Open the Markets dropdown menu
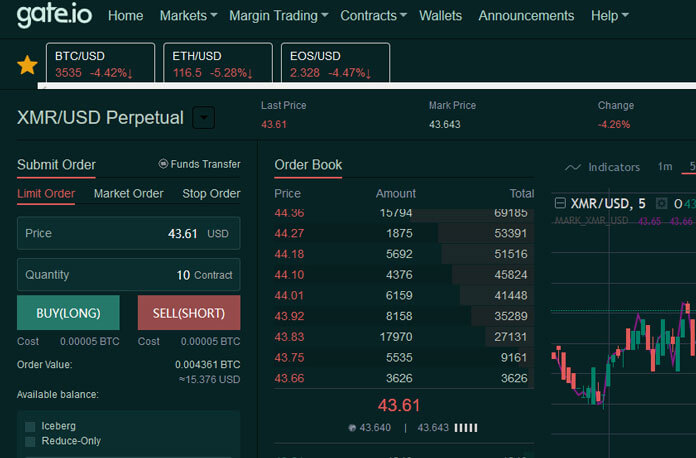The height and width of the screenshot is (458, 696). coord(188,16)
